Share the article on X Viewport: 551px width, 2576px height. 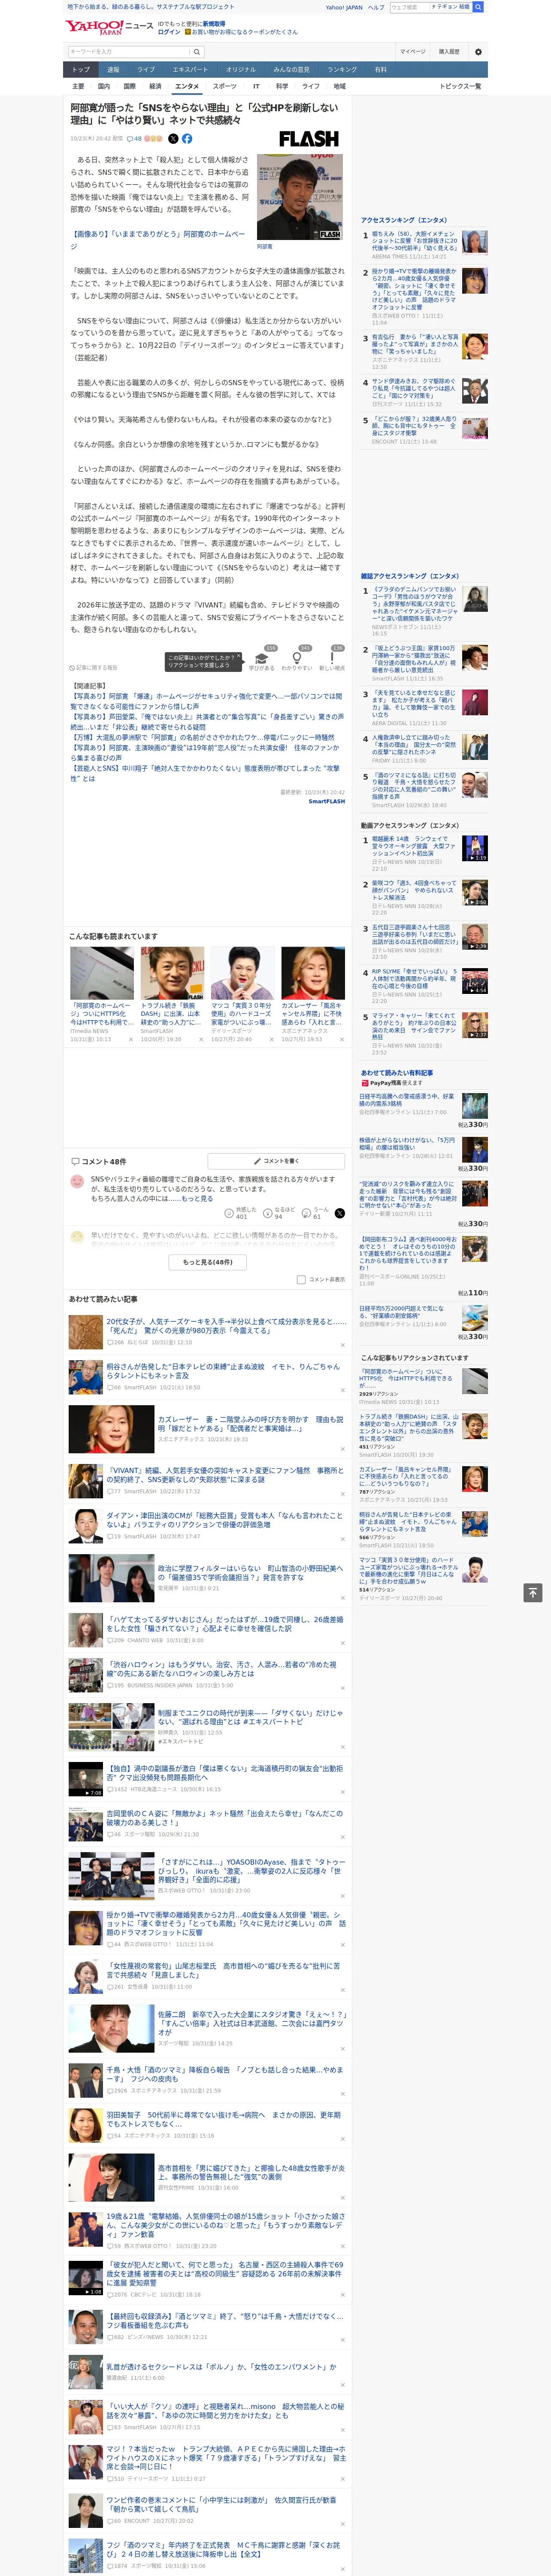pyautogui.click(x=173, y=139)
